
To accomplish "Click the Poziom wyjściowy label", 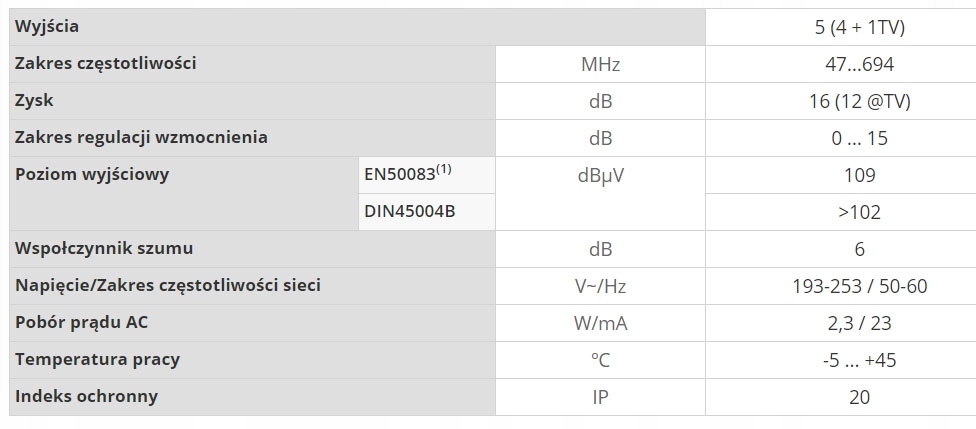I will 92,174.
